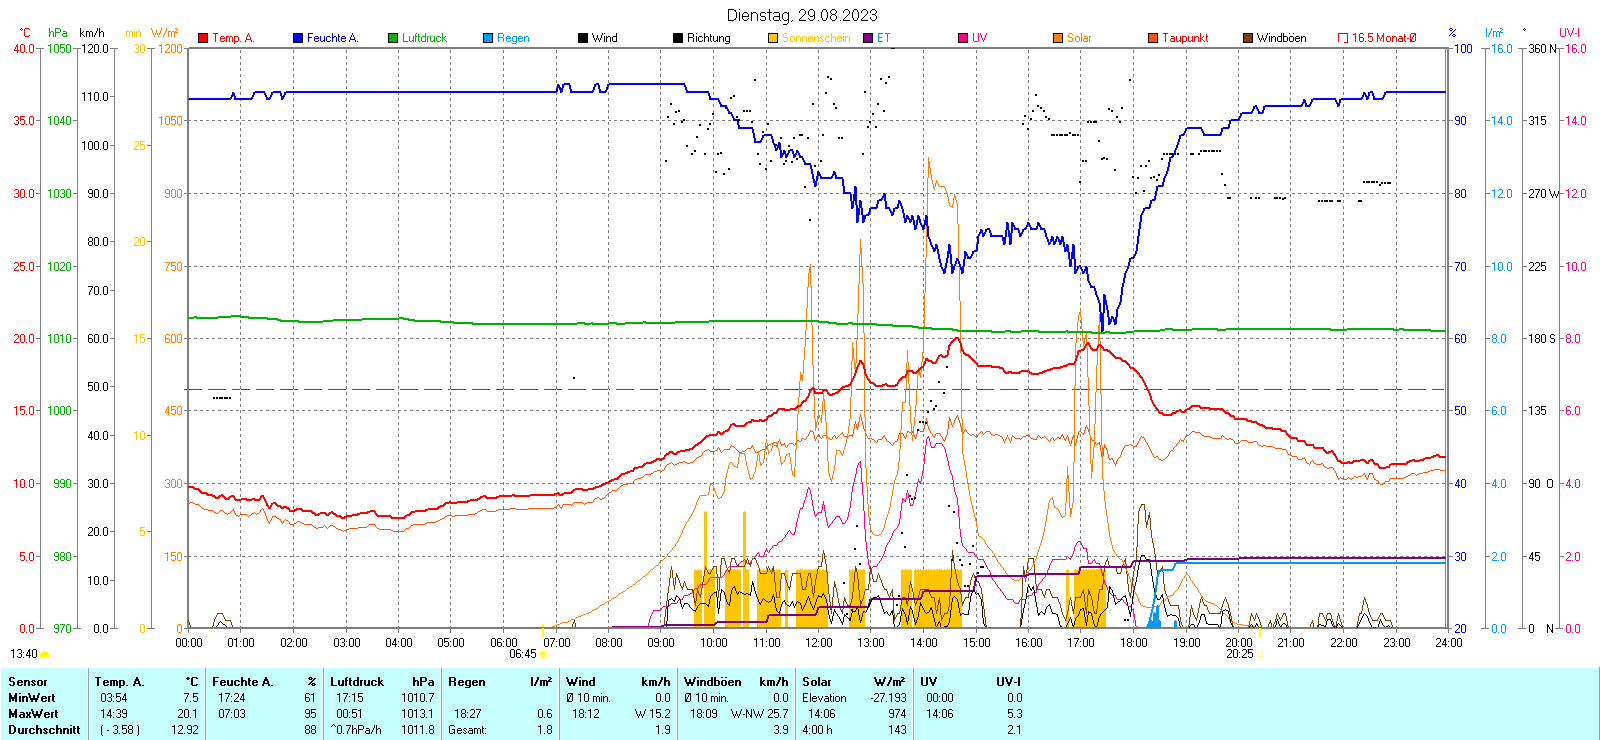Viewport: 1600px width, 740px height.
Task: Click the Windböen column header in table
Action: coord(712,682)
